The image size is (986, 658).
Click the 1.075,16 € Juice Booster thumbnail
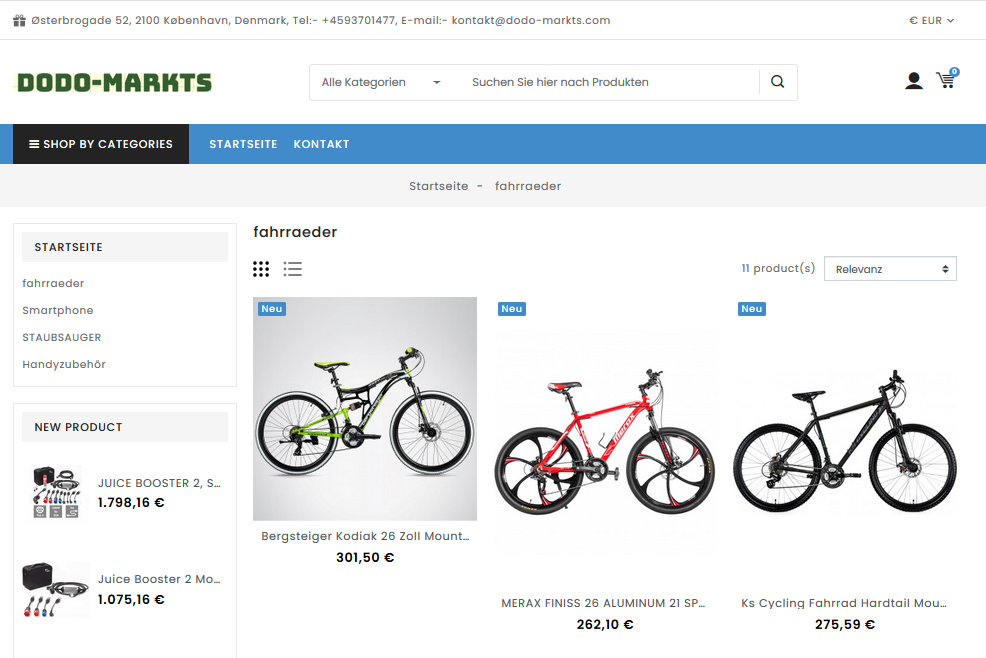(56, 589)
